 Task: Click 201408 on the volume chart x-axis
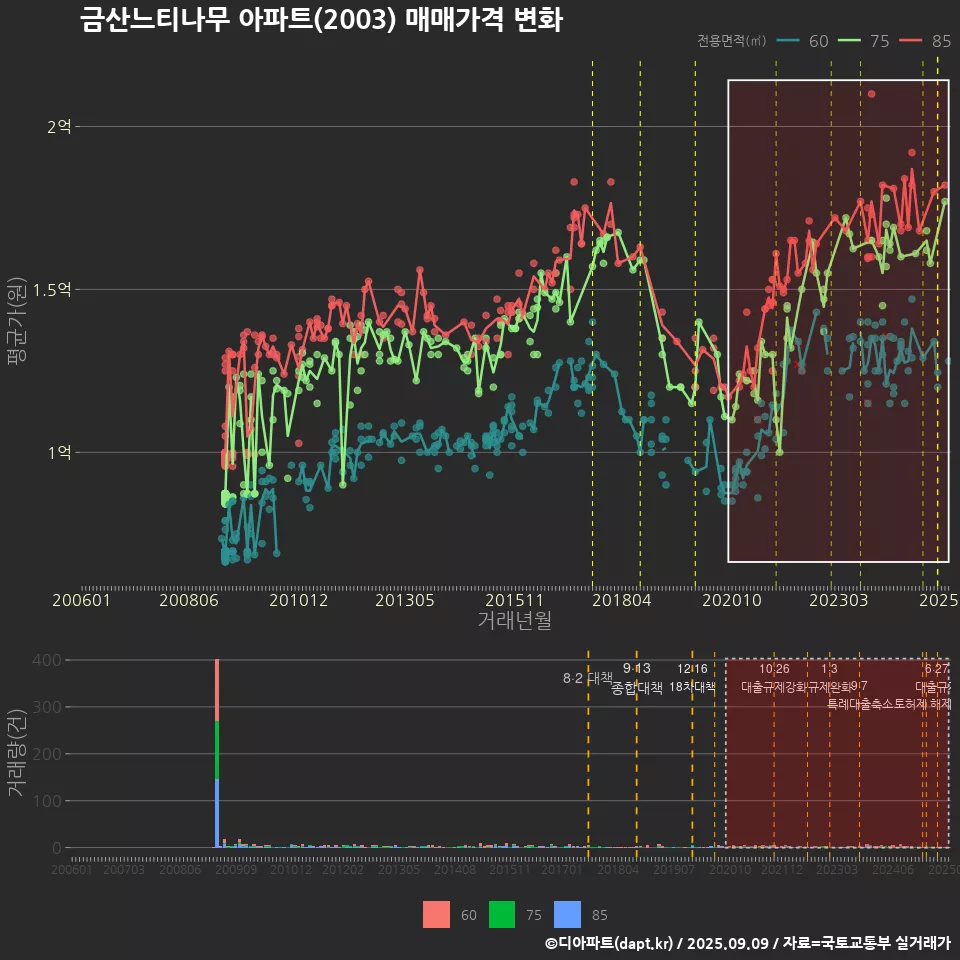click(455, 869)
